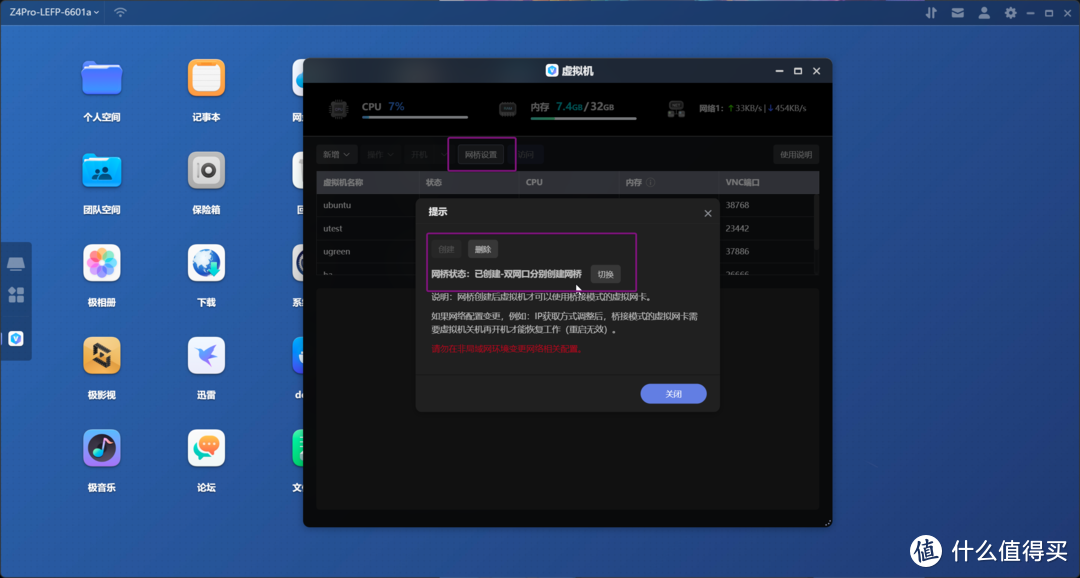Screen dimensions: 1080x578
Task: Click the memory column info icon
Action: click(650, 183)
